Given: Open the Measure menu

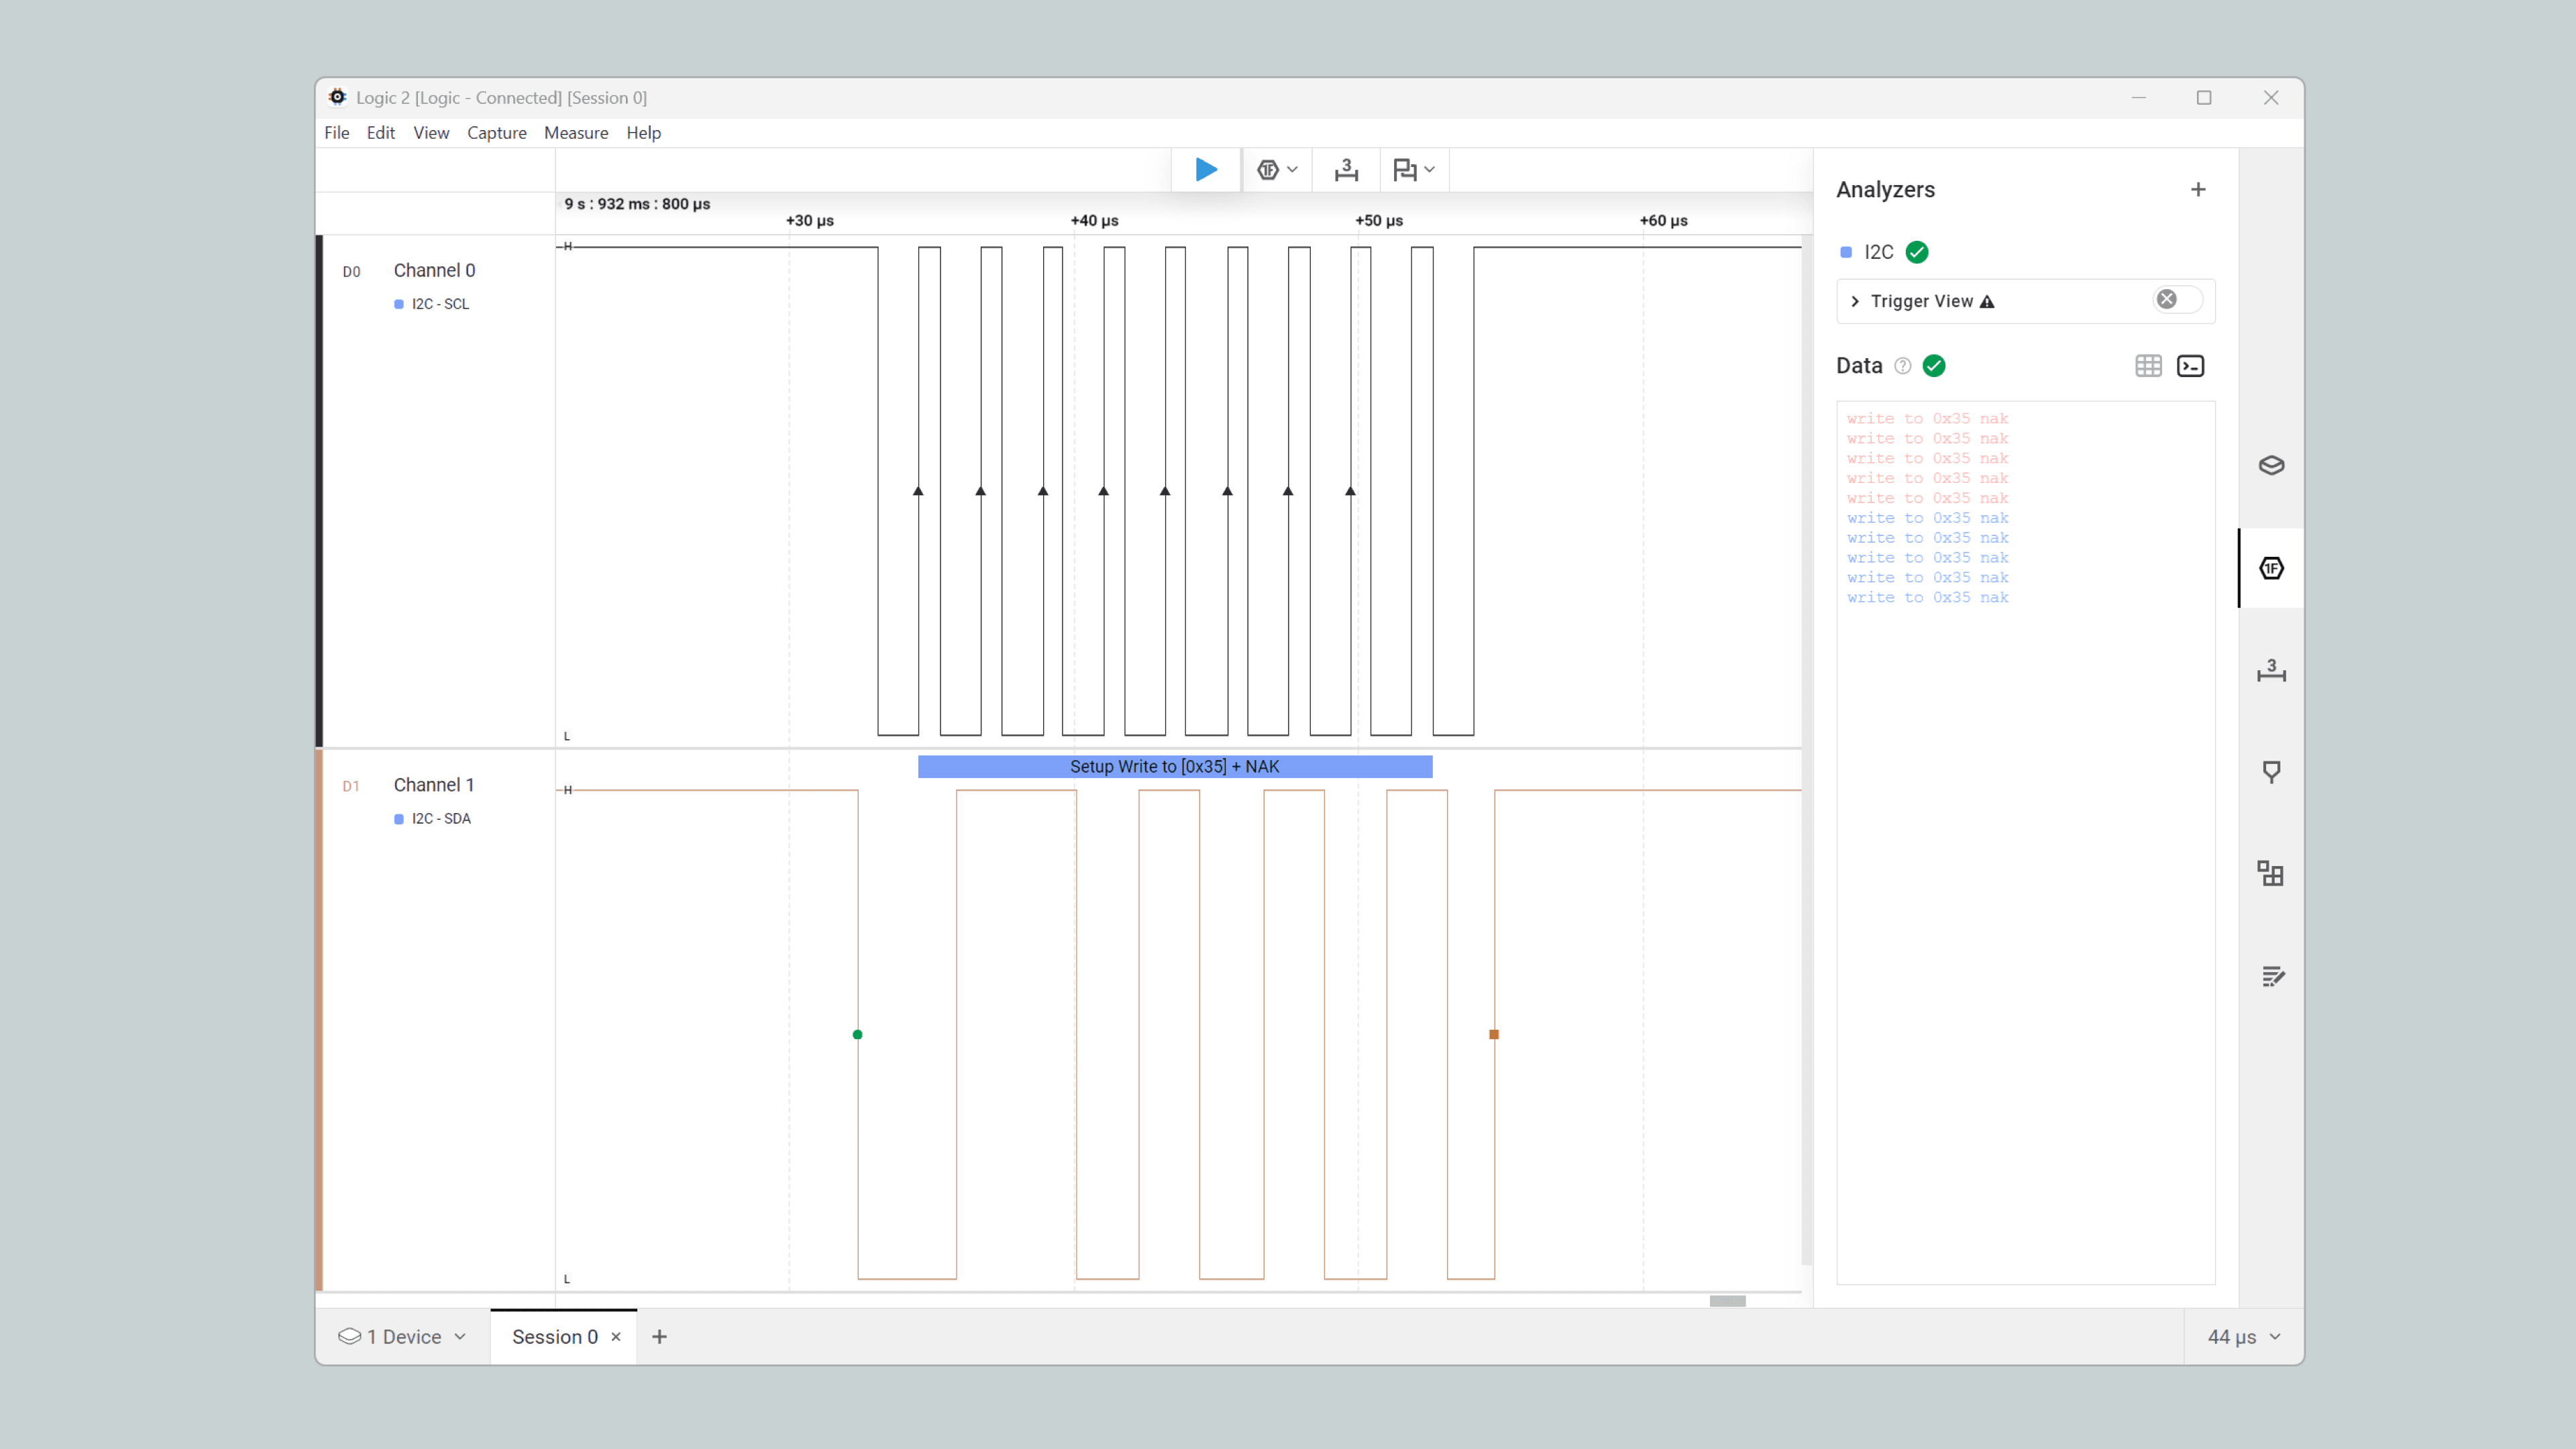Looking at the screenshot, I should click(576, 133).
